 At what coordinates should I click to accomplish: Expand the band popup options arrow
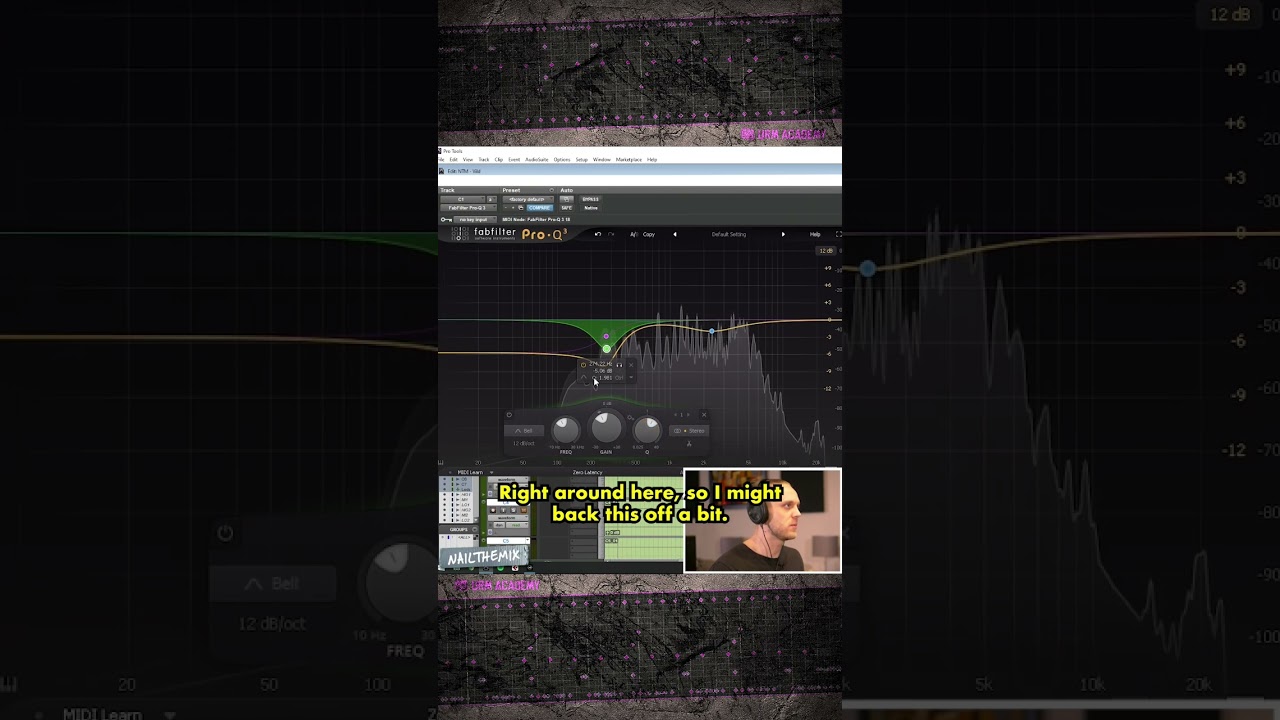[631, 377]
